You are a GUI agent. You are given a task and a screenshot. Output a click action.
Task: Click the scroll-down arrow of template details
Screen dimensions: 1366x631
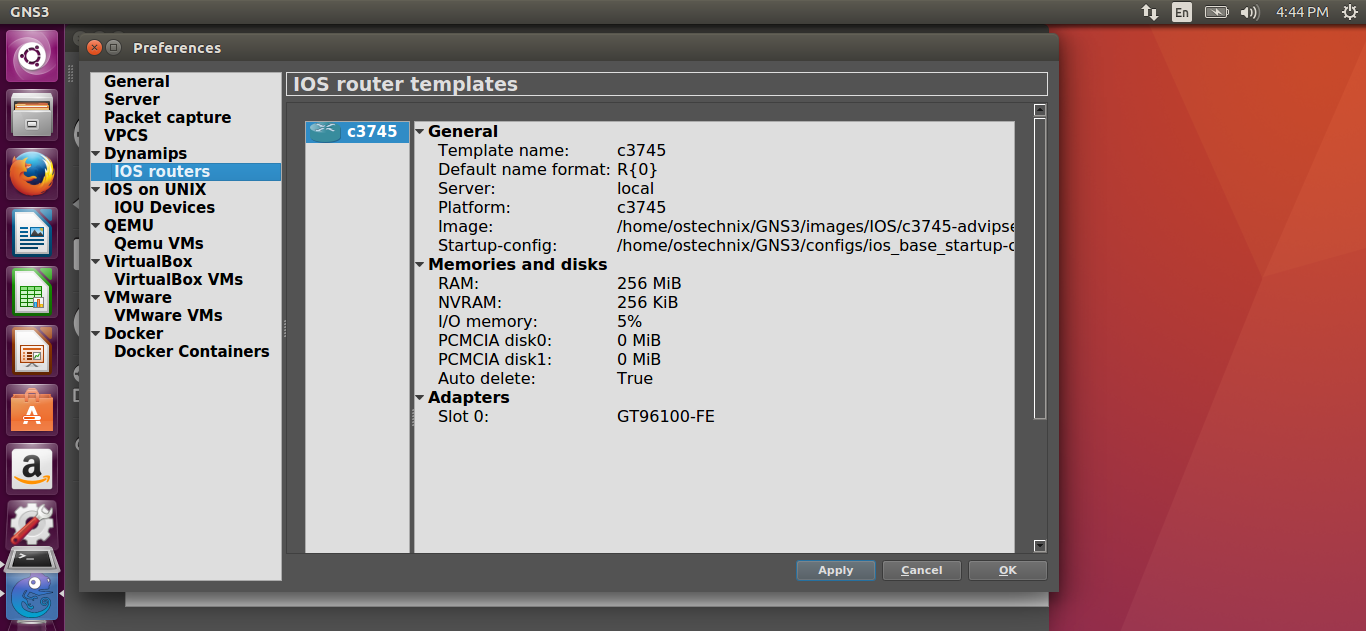[1040, 546]
